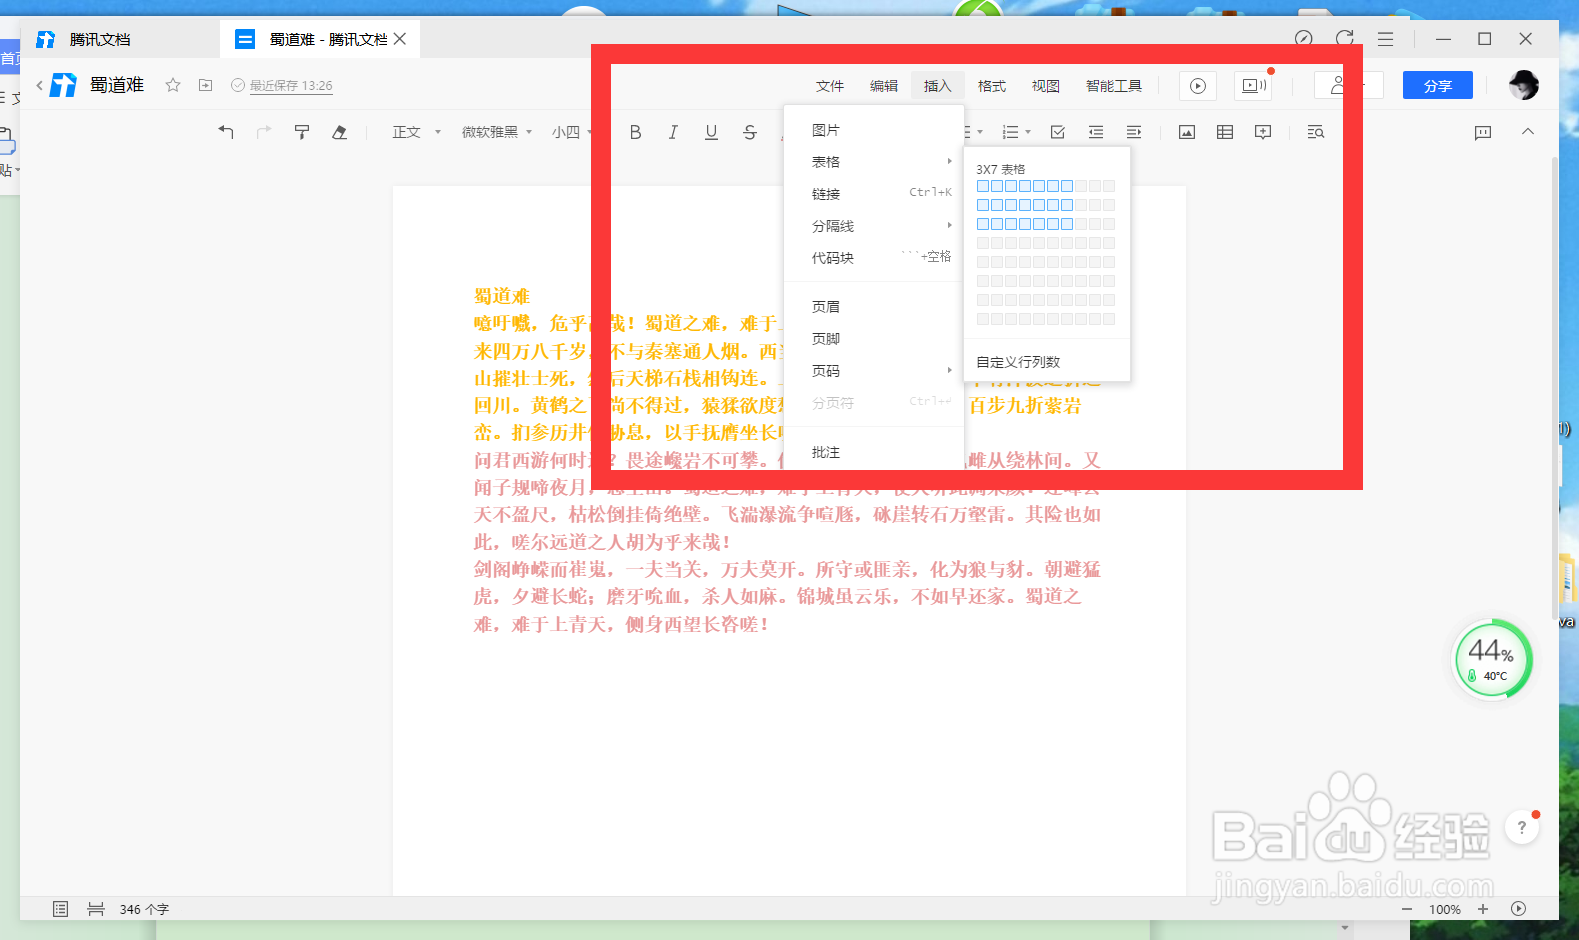Open the 智能工具 menu
Screen dimensions: 1579x940
(x=1114, y=86)
